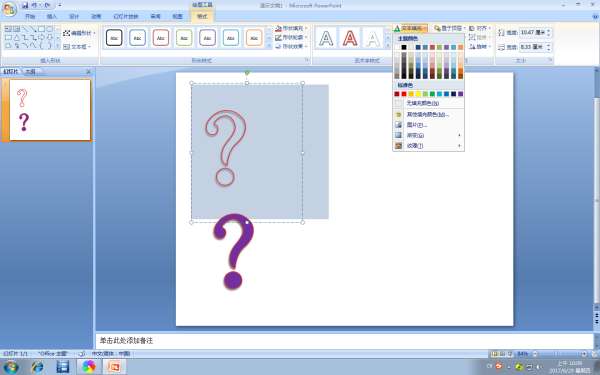
Task: Open the 纹理 (Texture) submenu
Action: tap(429, 146)
